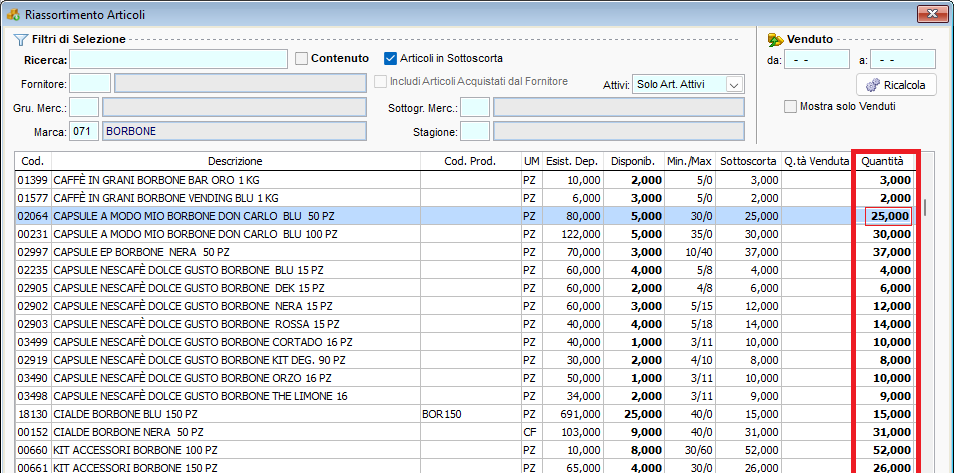Toggle Includi Articoli Acquistati dal Fornitore
The width and height of the screenshot is (954, 473).
(380, 82)
